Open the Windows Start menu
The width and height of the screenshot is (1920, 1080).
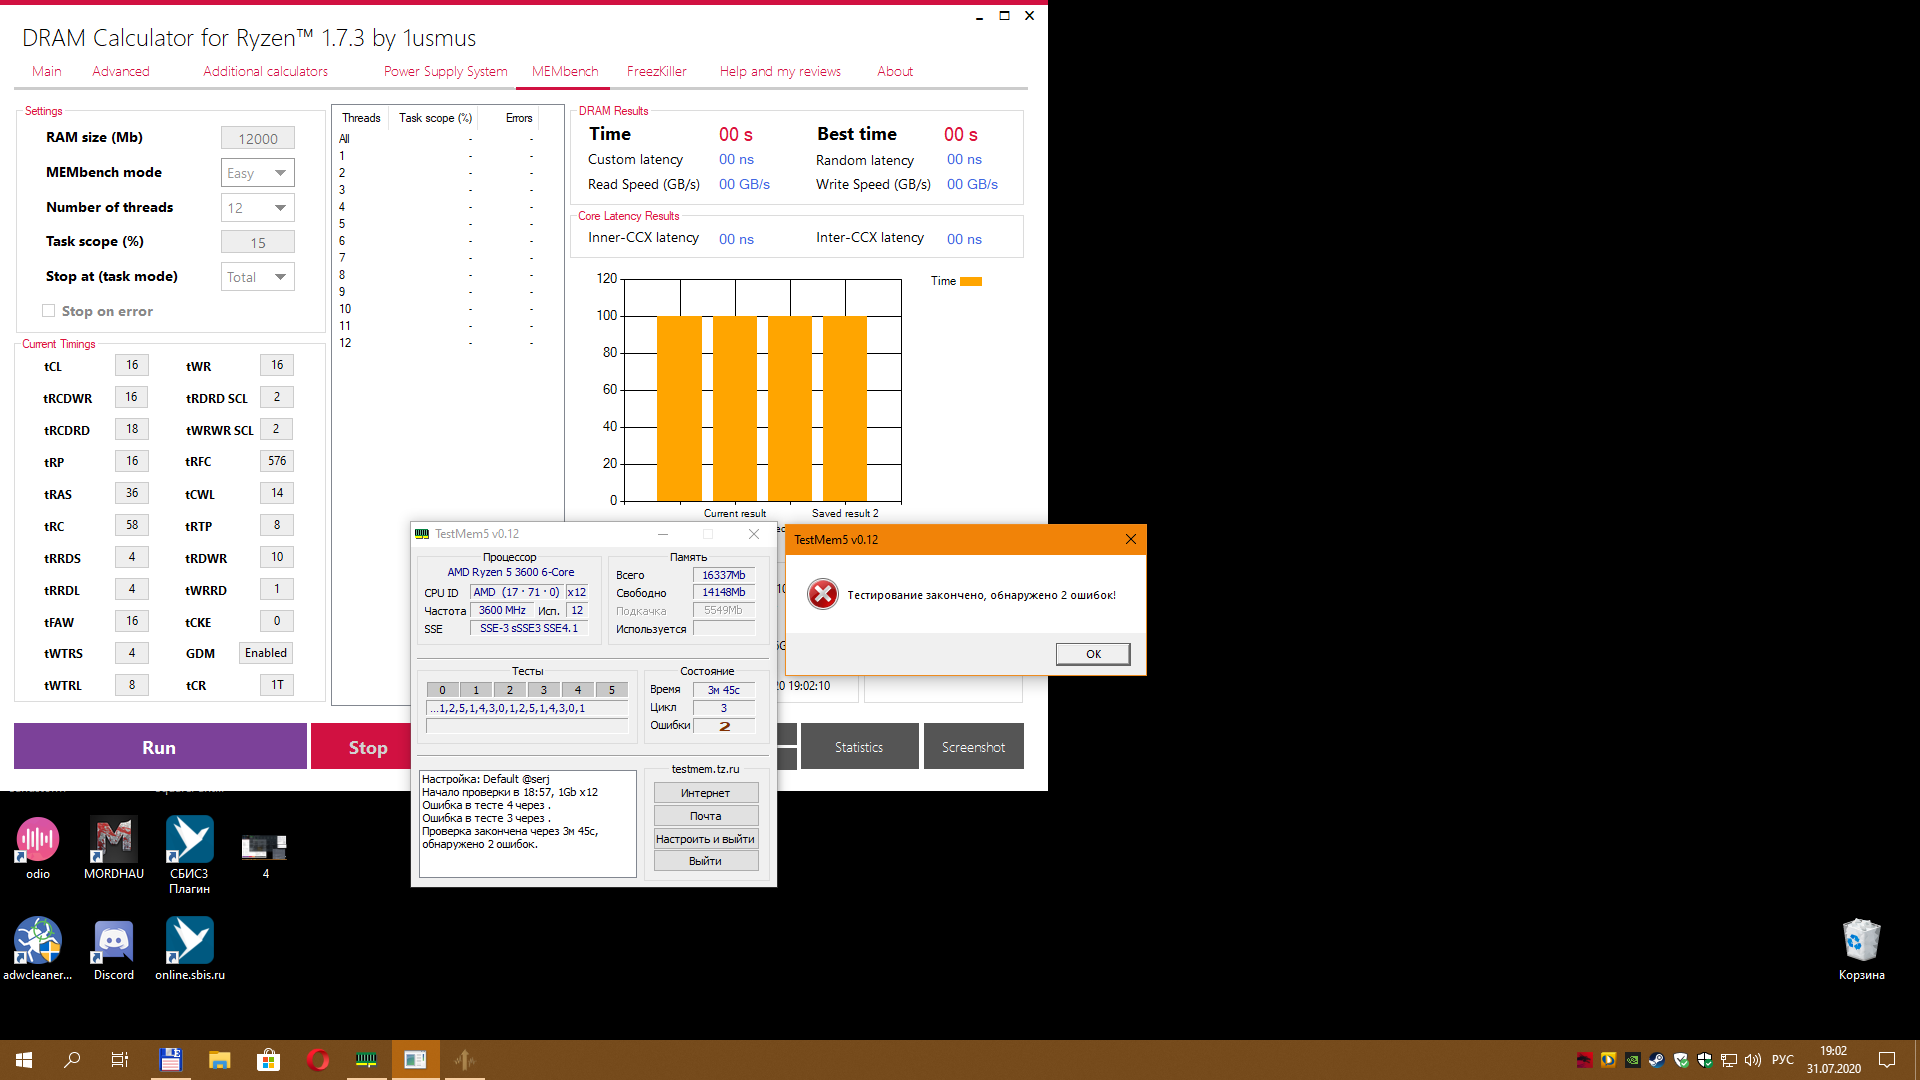click(x=24, y=1060)
